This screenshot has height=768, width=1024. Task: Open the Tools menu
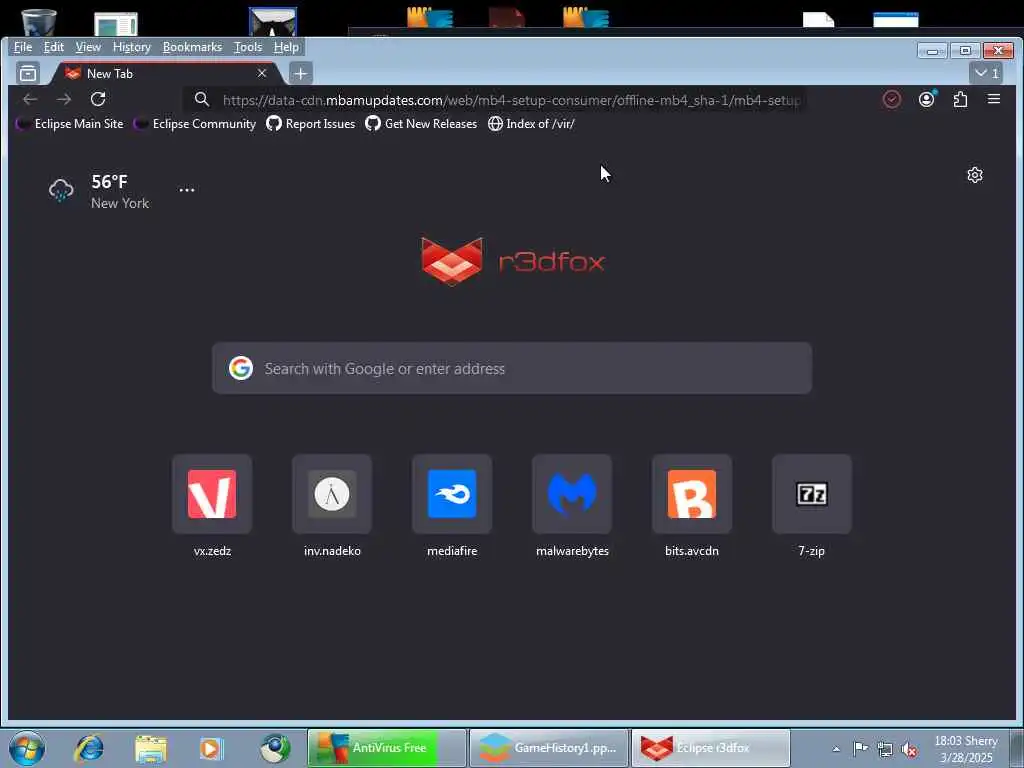tap(248, 47)
